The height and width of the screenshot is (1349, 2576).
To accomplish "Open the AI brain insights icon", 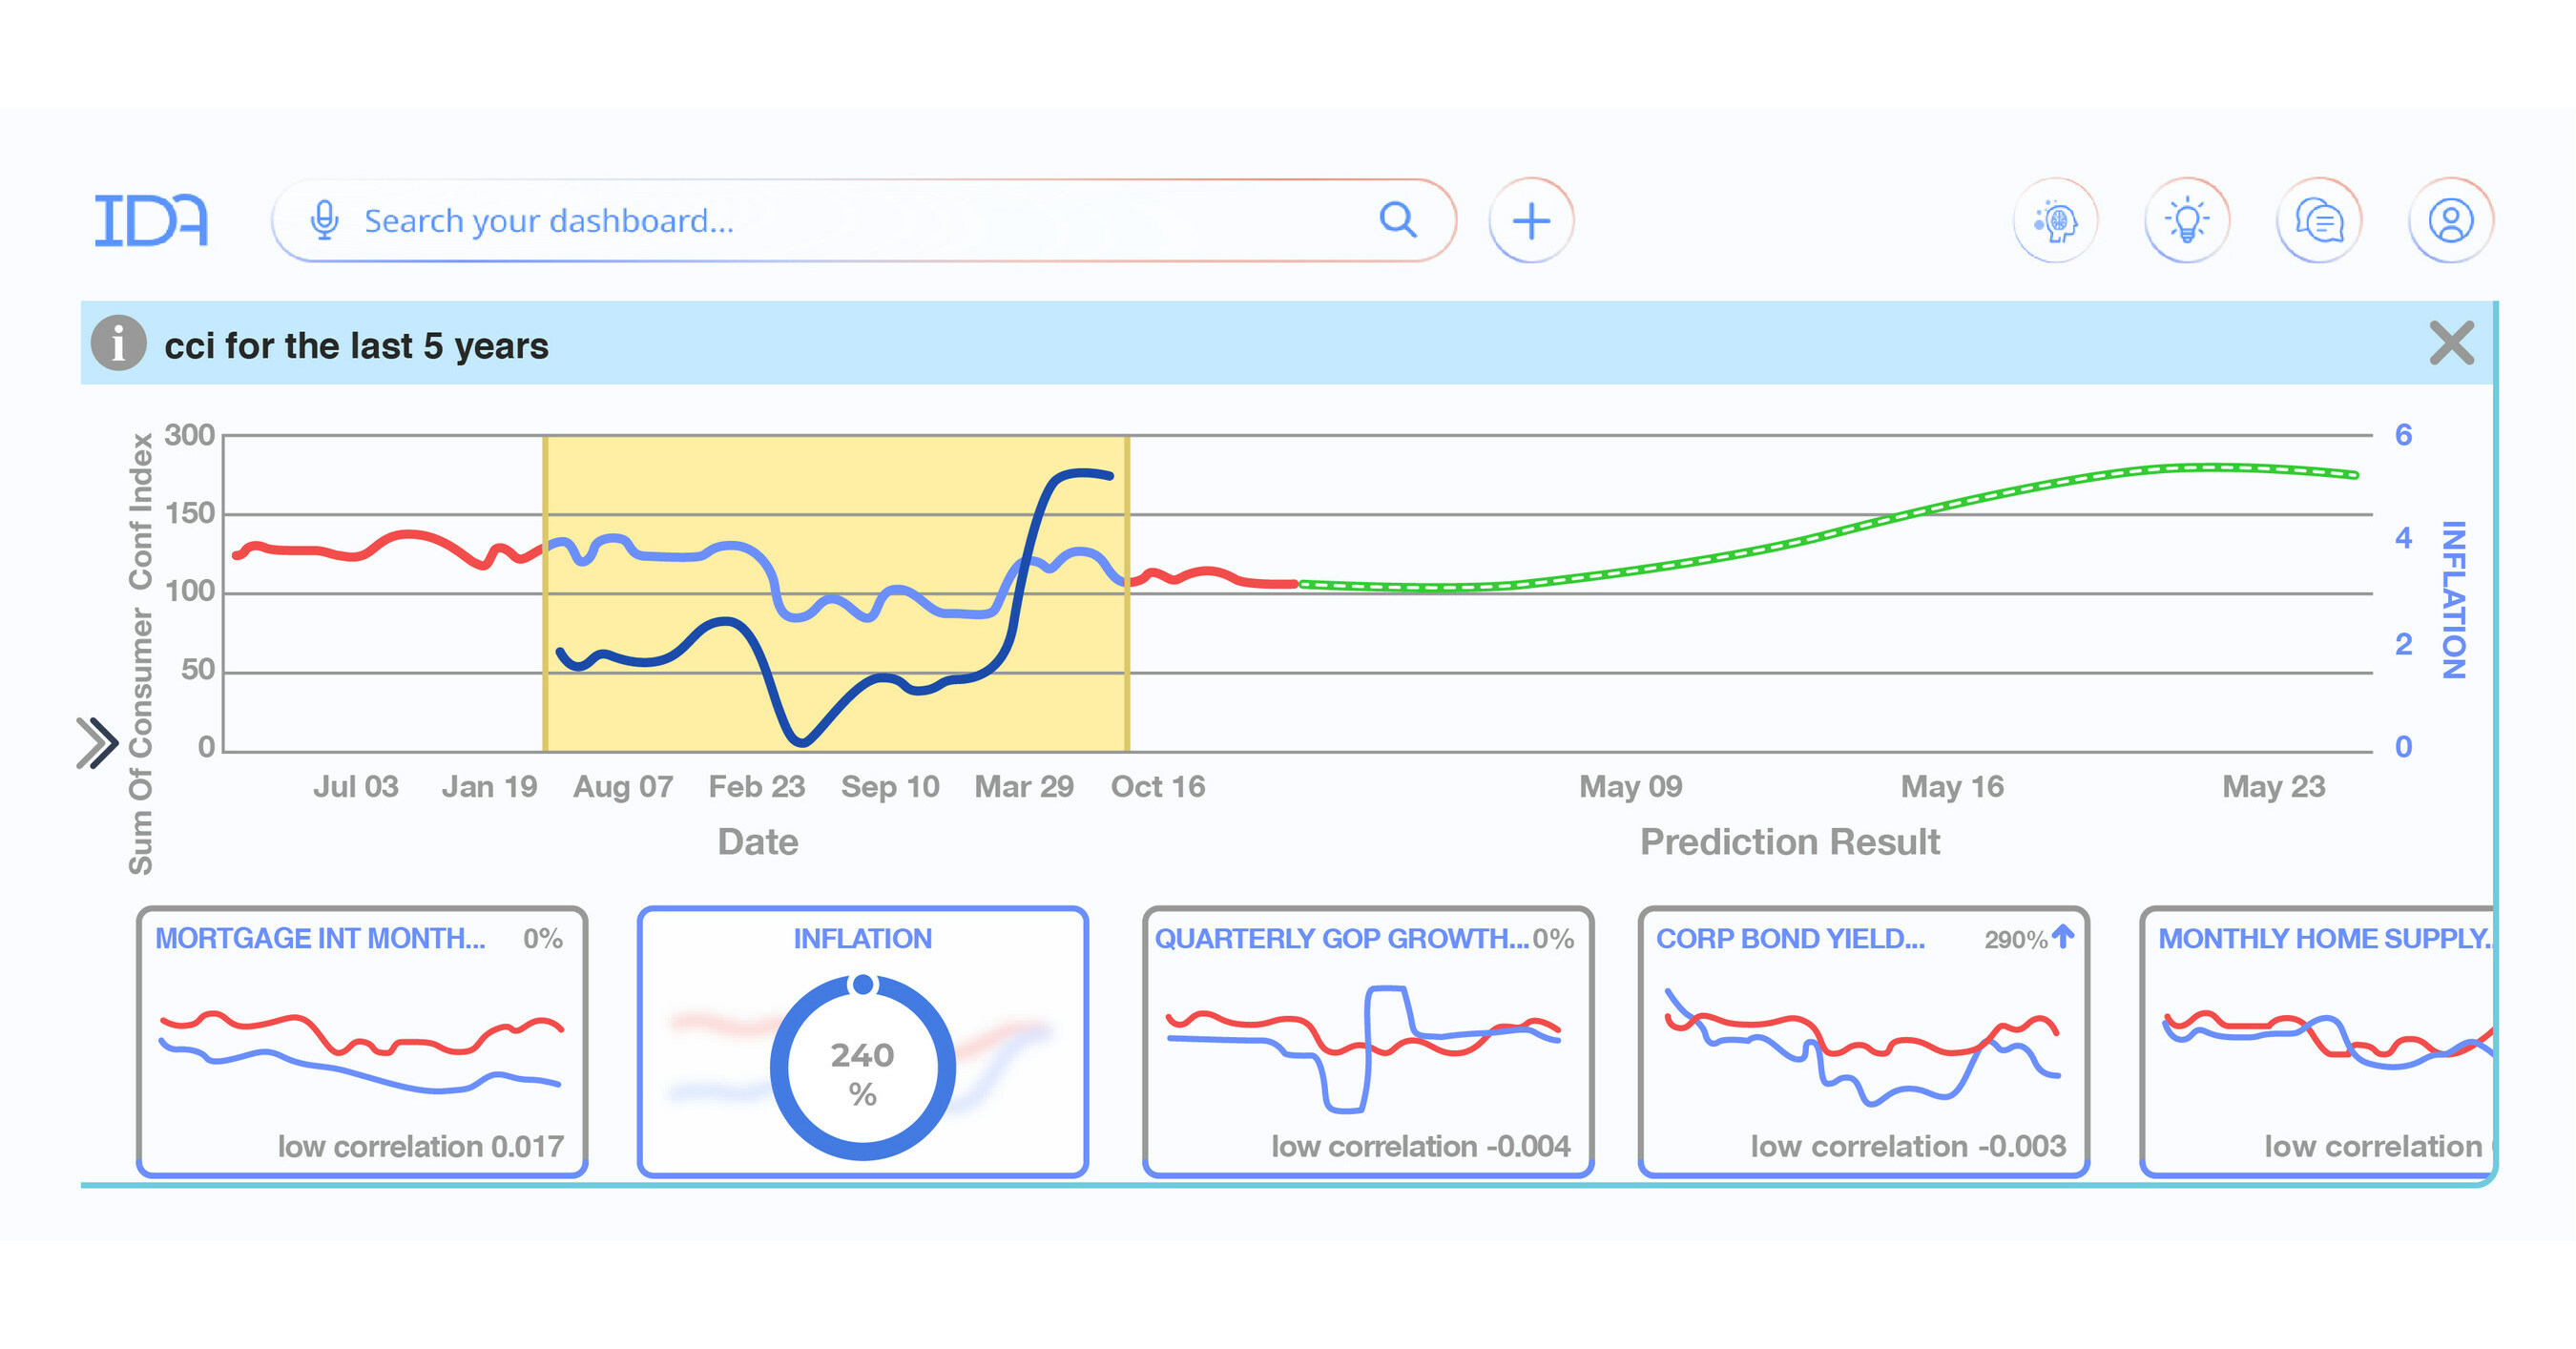I will pyautogui.click(x=2055, y=220).
